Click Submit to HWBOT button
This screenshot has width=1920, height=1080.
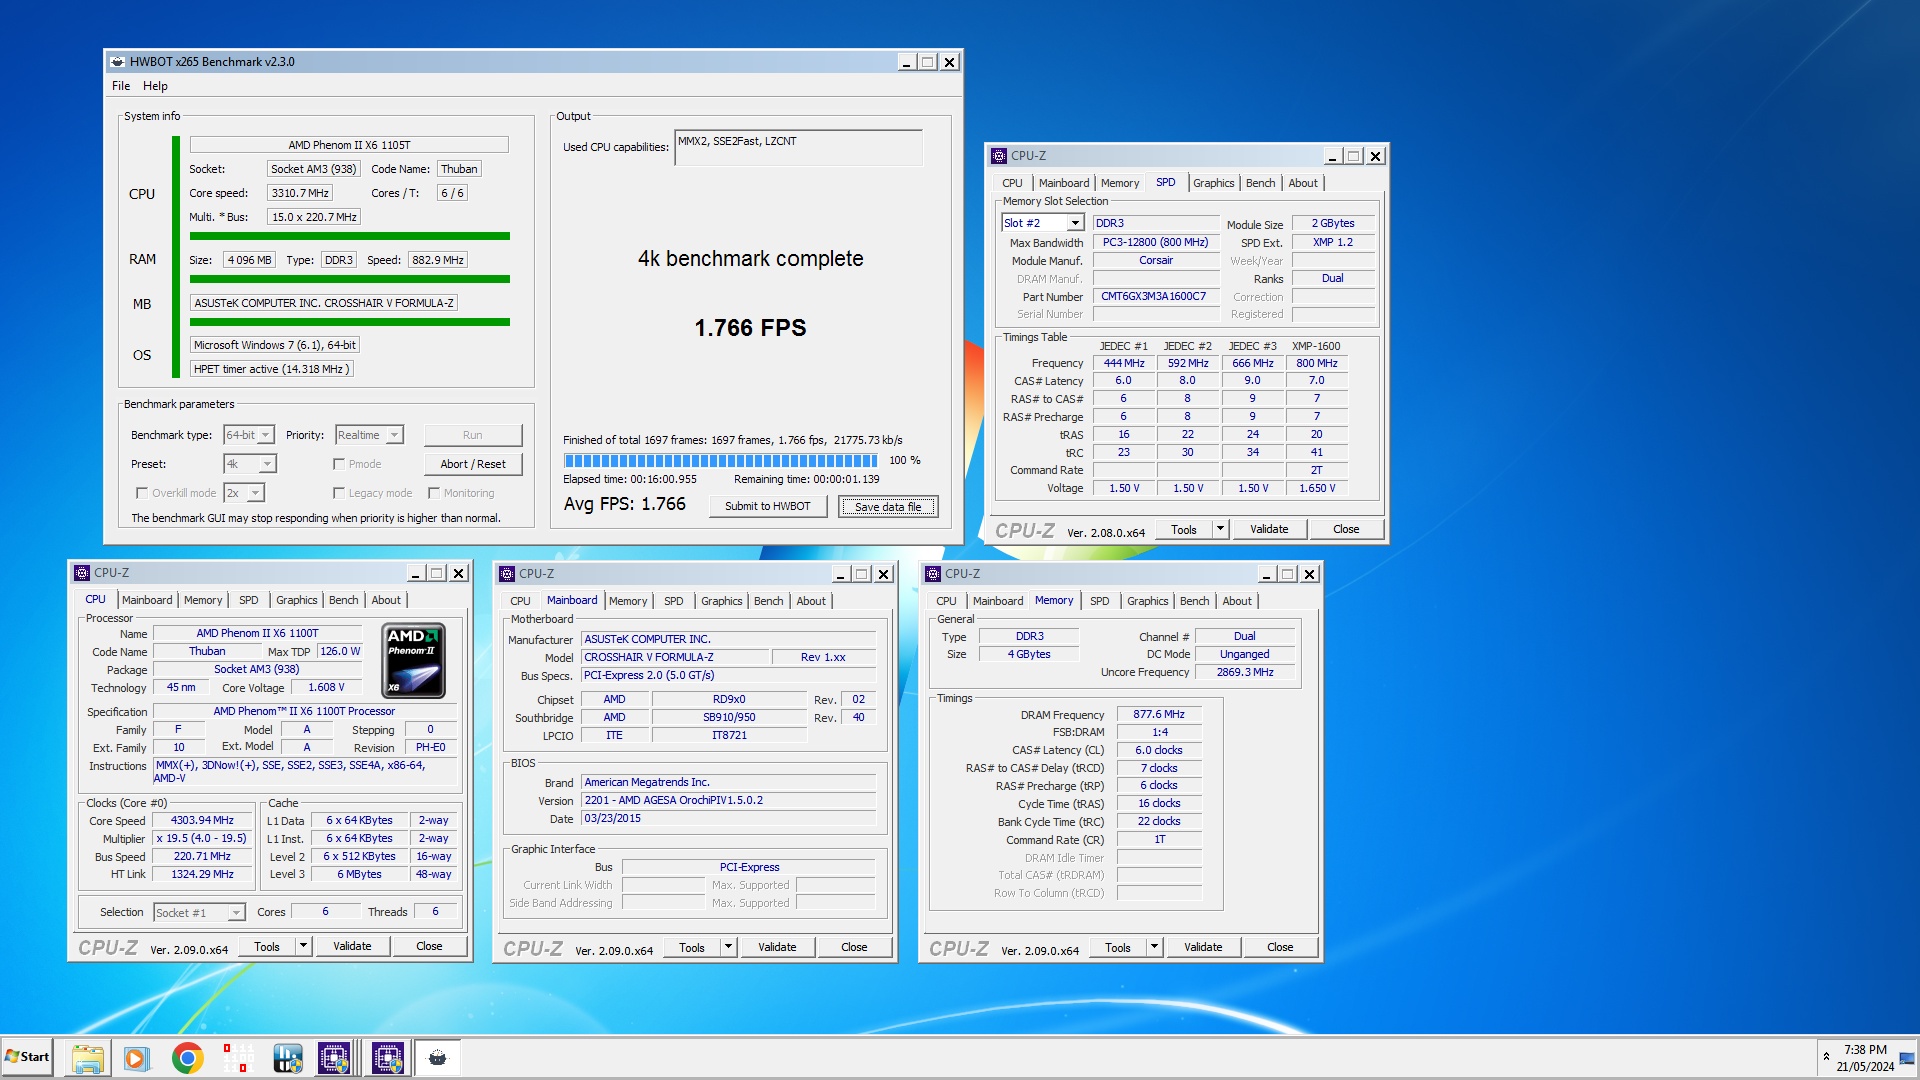[768, 506]
